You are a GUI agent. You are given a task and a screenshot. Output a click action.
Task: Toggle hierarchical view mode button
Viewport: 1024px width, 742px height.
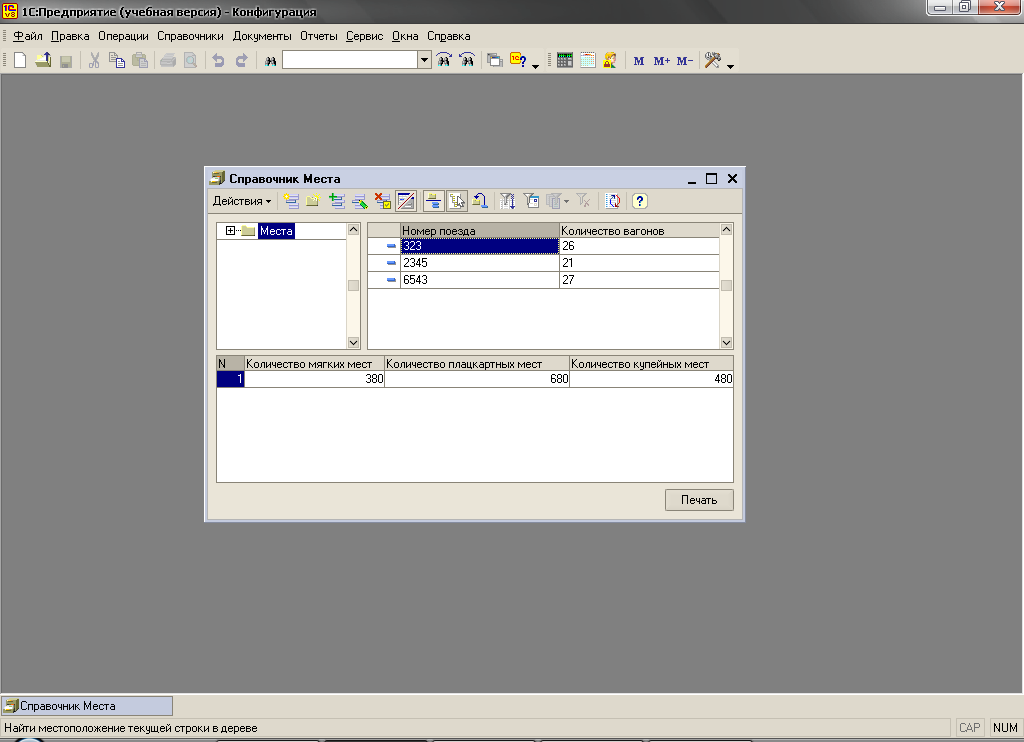click(433, 201)
